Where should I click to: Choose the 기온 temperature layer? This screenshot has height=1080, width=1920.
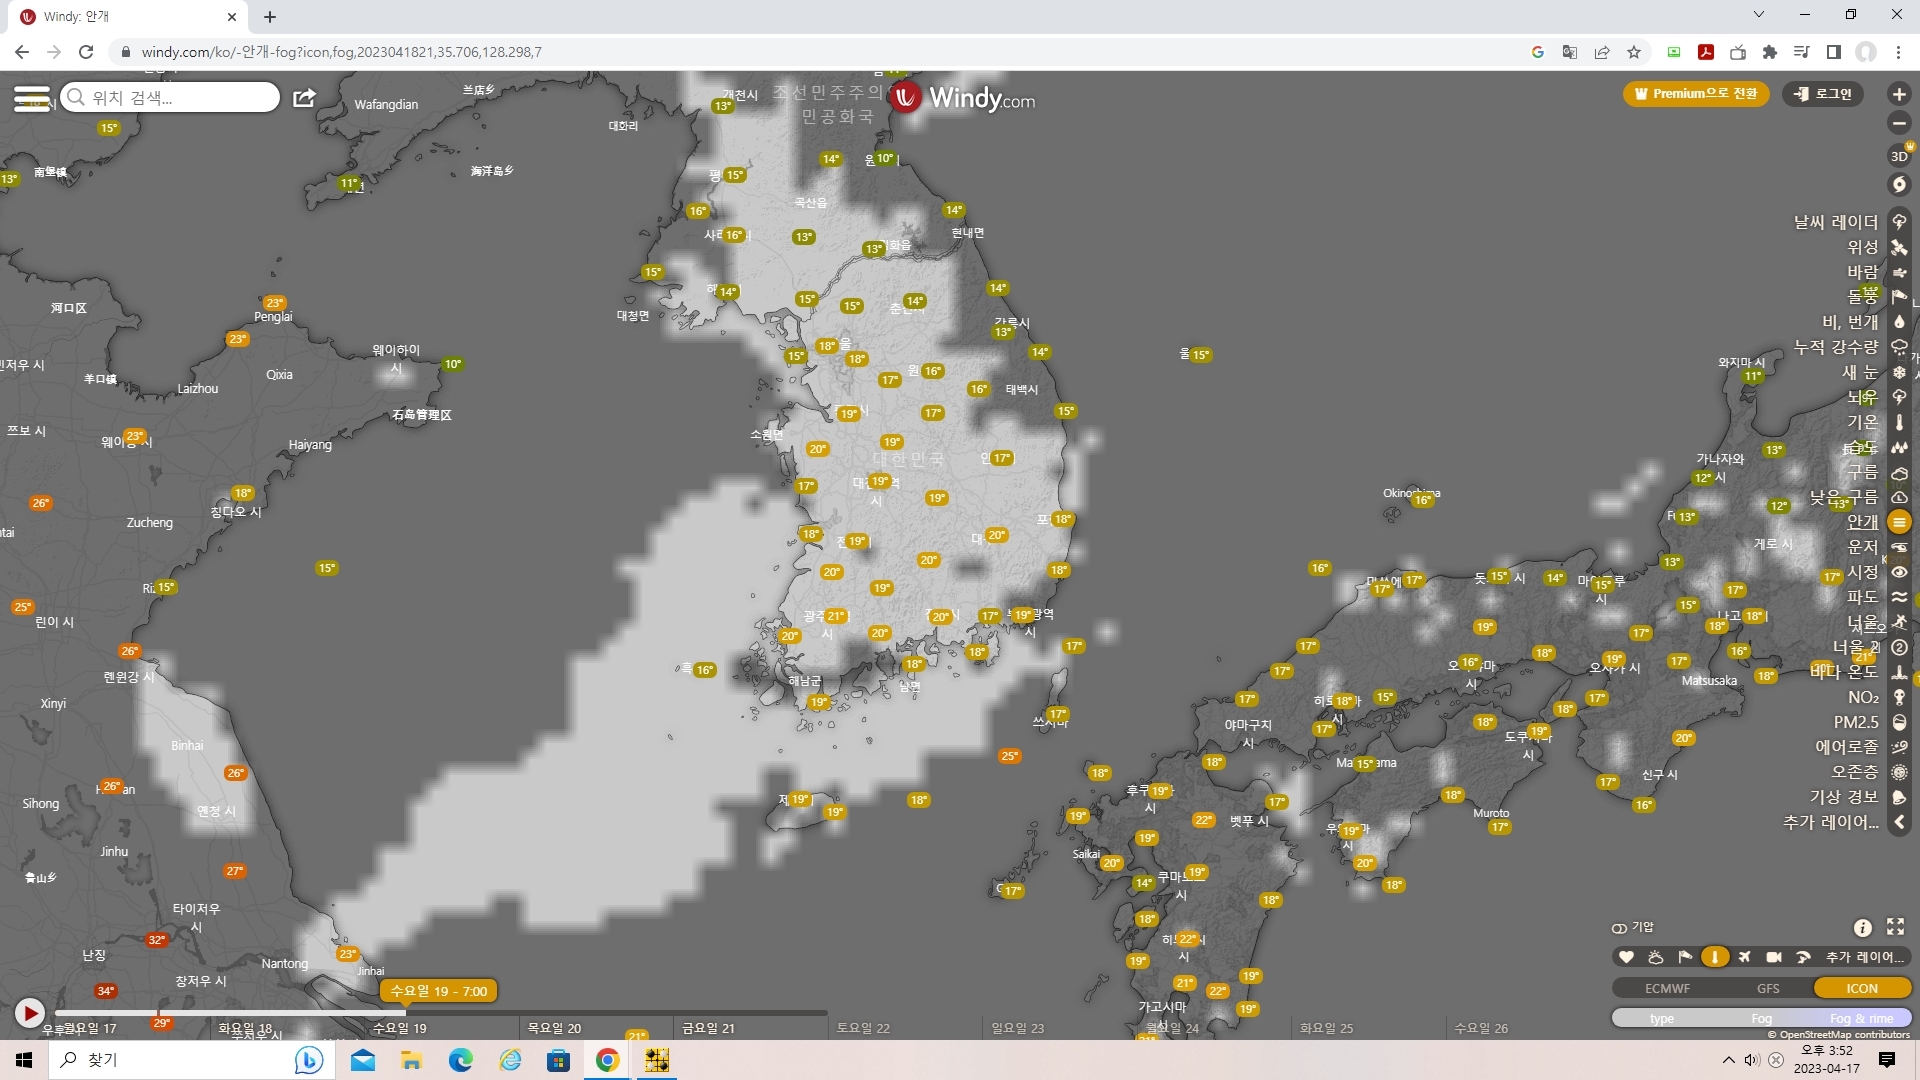1862,422
